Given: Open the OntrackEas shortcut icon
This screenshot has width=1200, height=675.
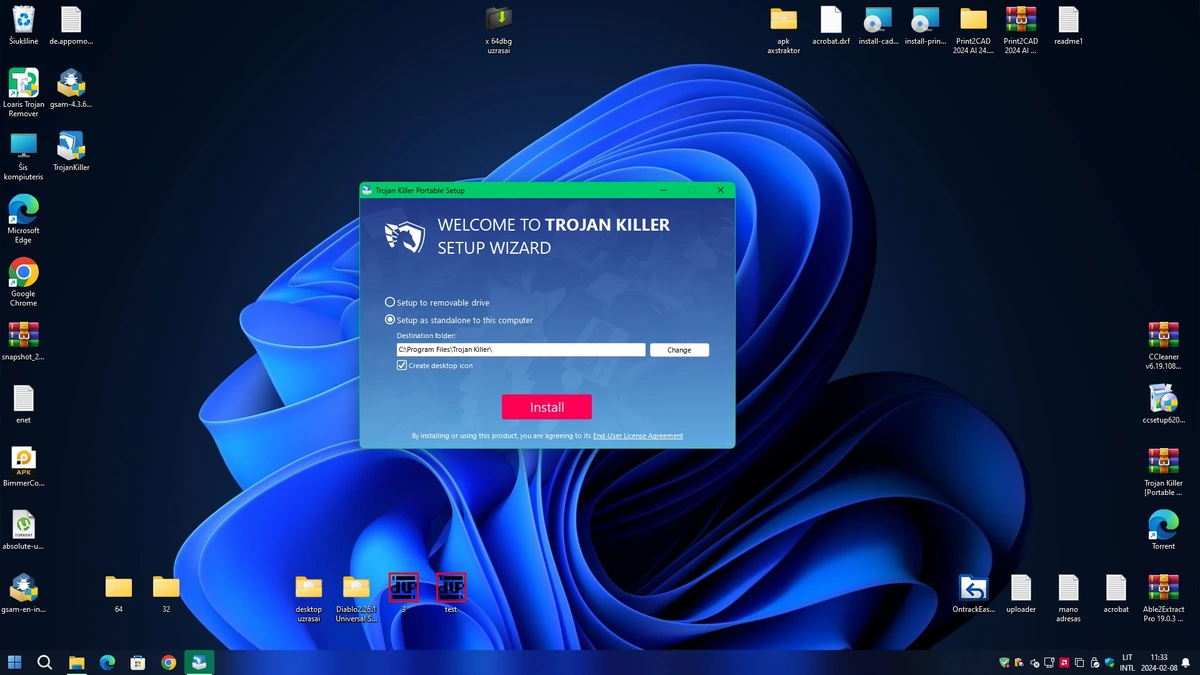Looking at the screenshot, I should pyautogui.click(x=973, y=593).
